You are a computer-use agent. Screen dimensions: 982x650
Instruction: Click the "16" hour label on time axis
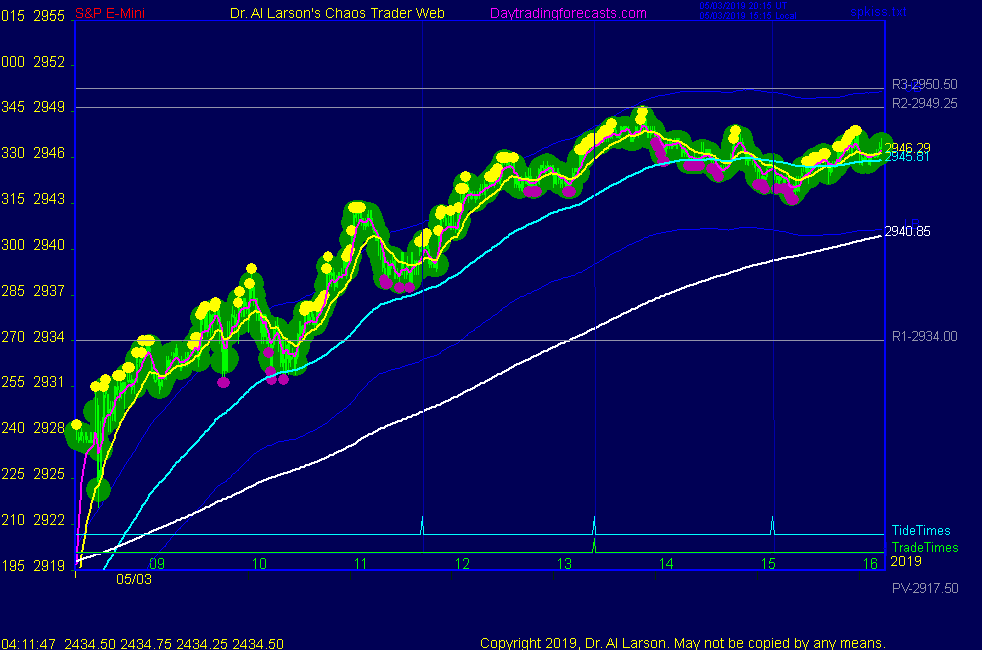tap(871, 564)
